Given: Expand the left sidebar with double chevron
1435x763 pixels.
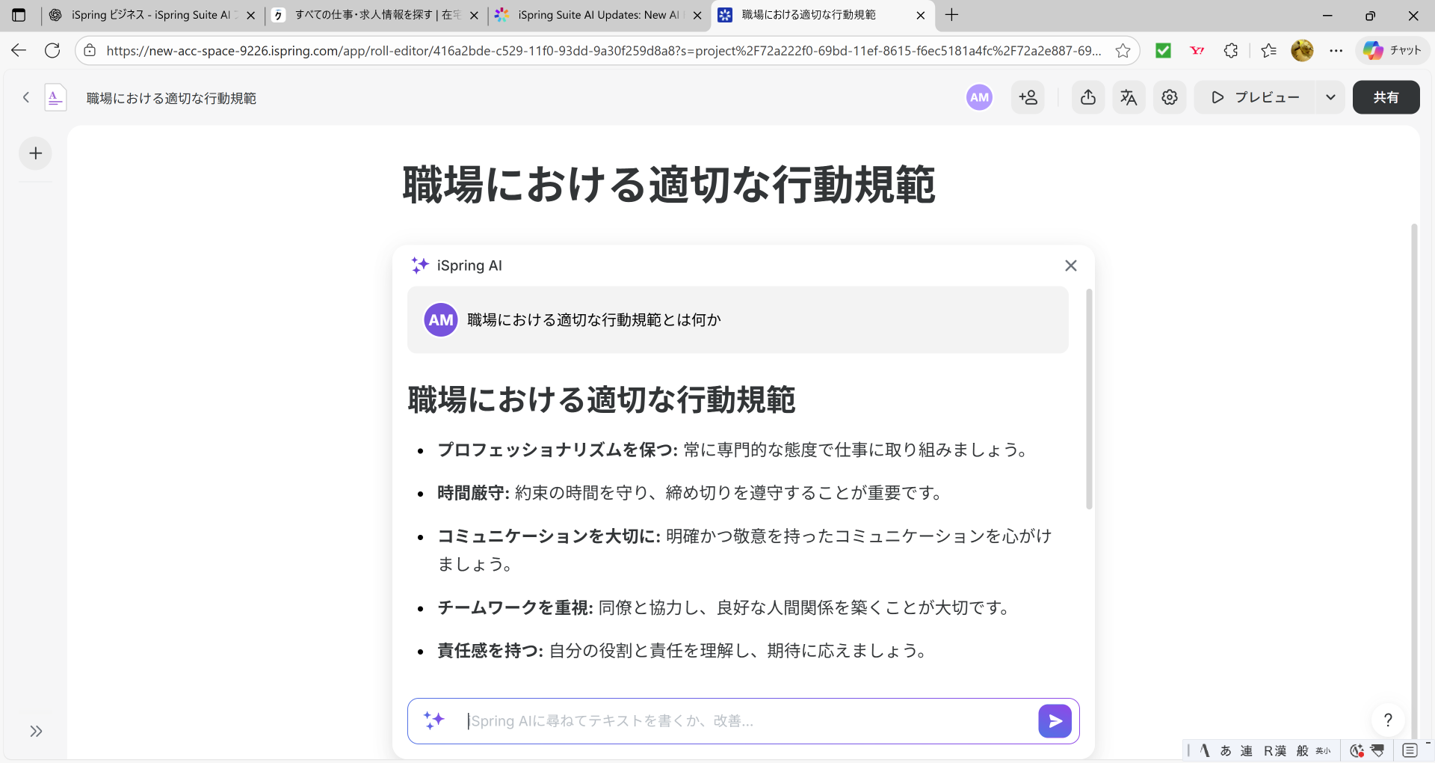Looking at the screenshot, I should coord(36,731).
